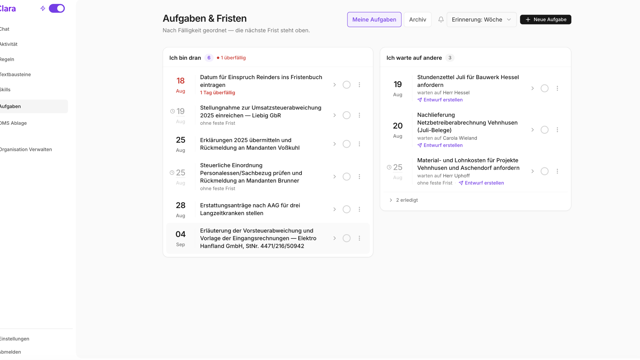Open Organisation Verwalten in sidebar
Viewport: 640px width, 360px height.
pyautogui.click(x=26, y=149)
